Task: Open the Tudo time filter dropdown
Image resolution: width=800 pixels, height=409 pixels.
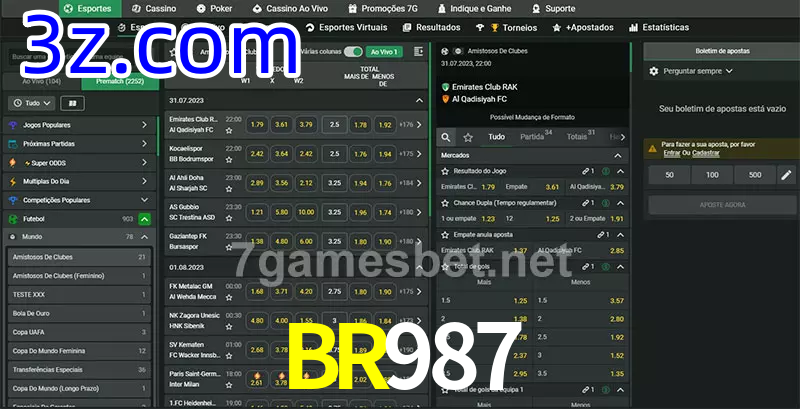Action: [32, 103]
